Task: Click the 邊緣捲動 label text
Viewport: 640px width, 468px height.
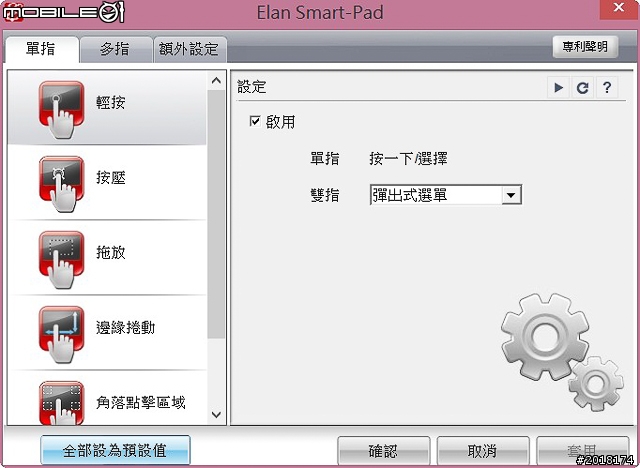Action: (126, 328)
